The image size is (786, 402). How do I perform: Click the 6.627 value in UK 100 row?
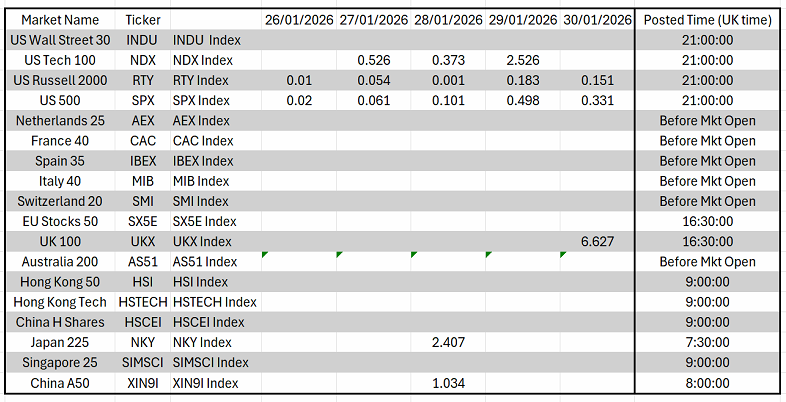pyautogui.click(x=597, y=241)
